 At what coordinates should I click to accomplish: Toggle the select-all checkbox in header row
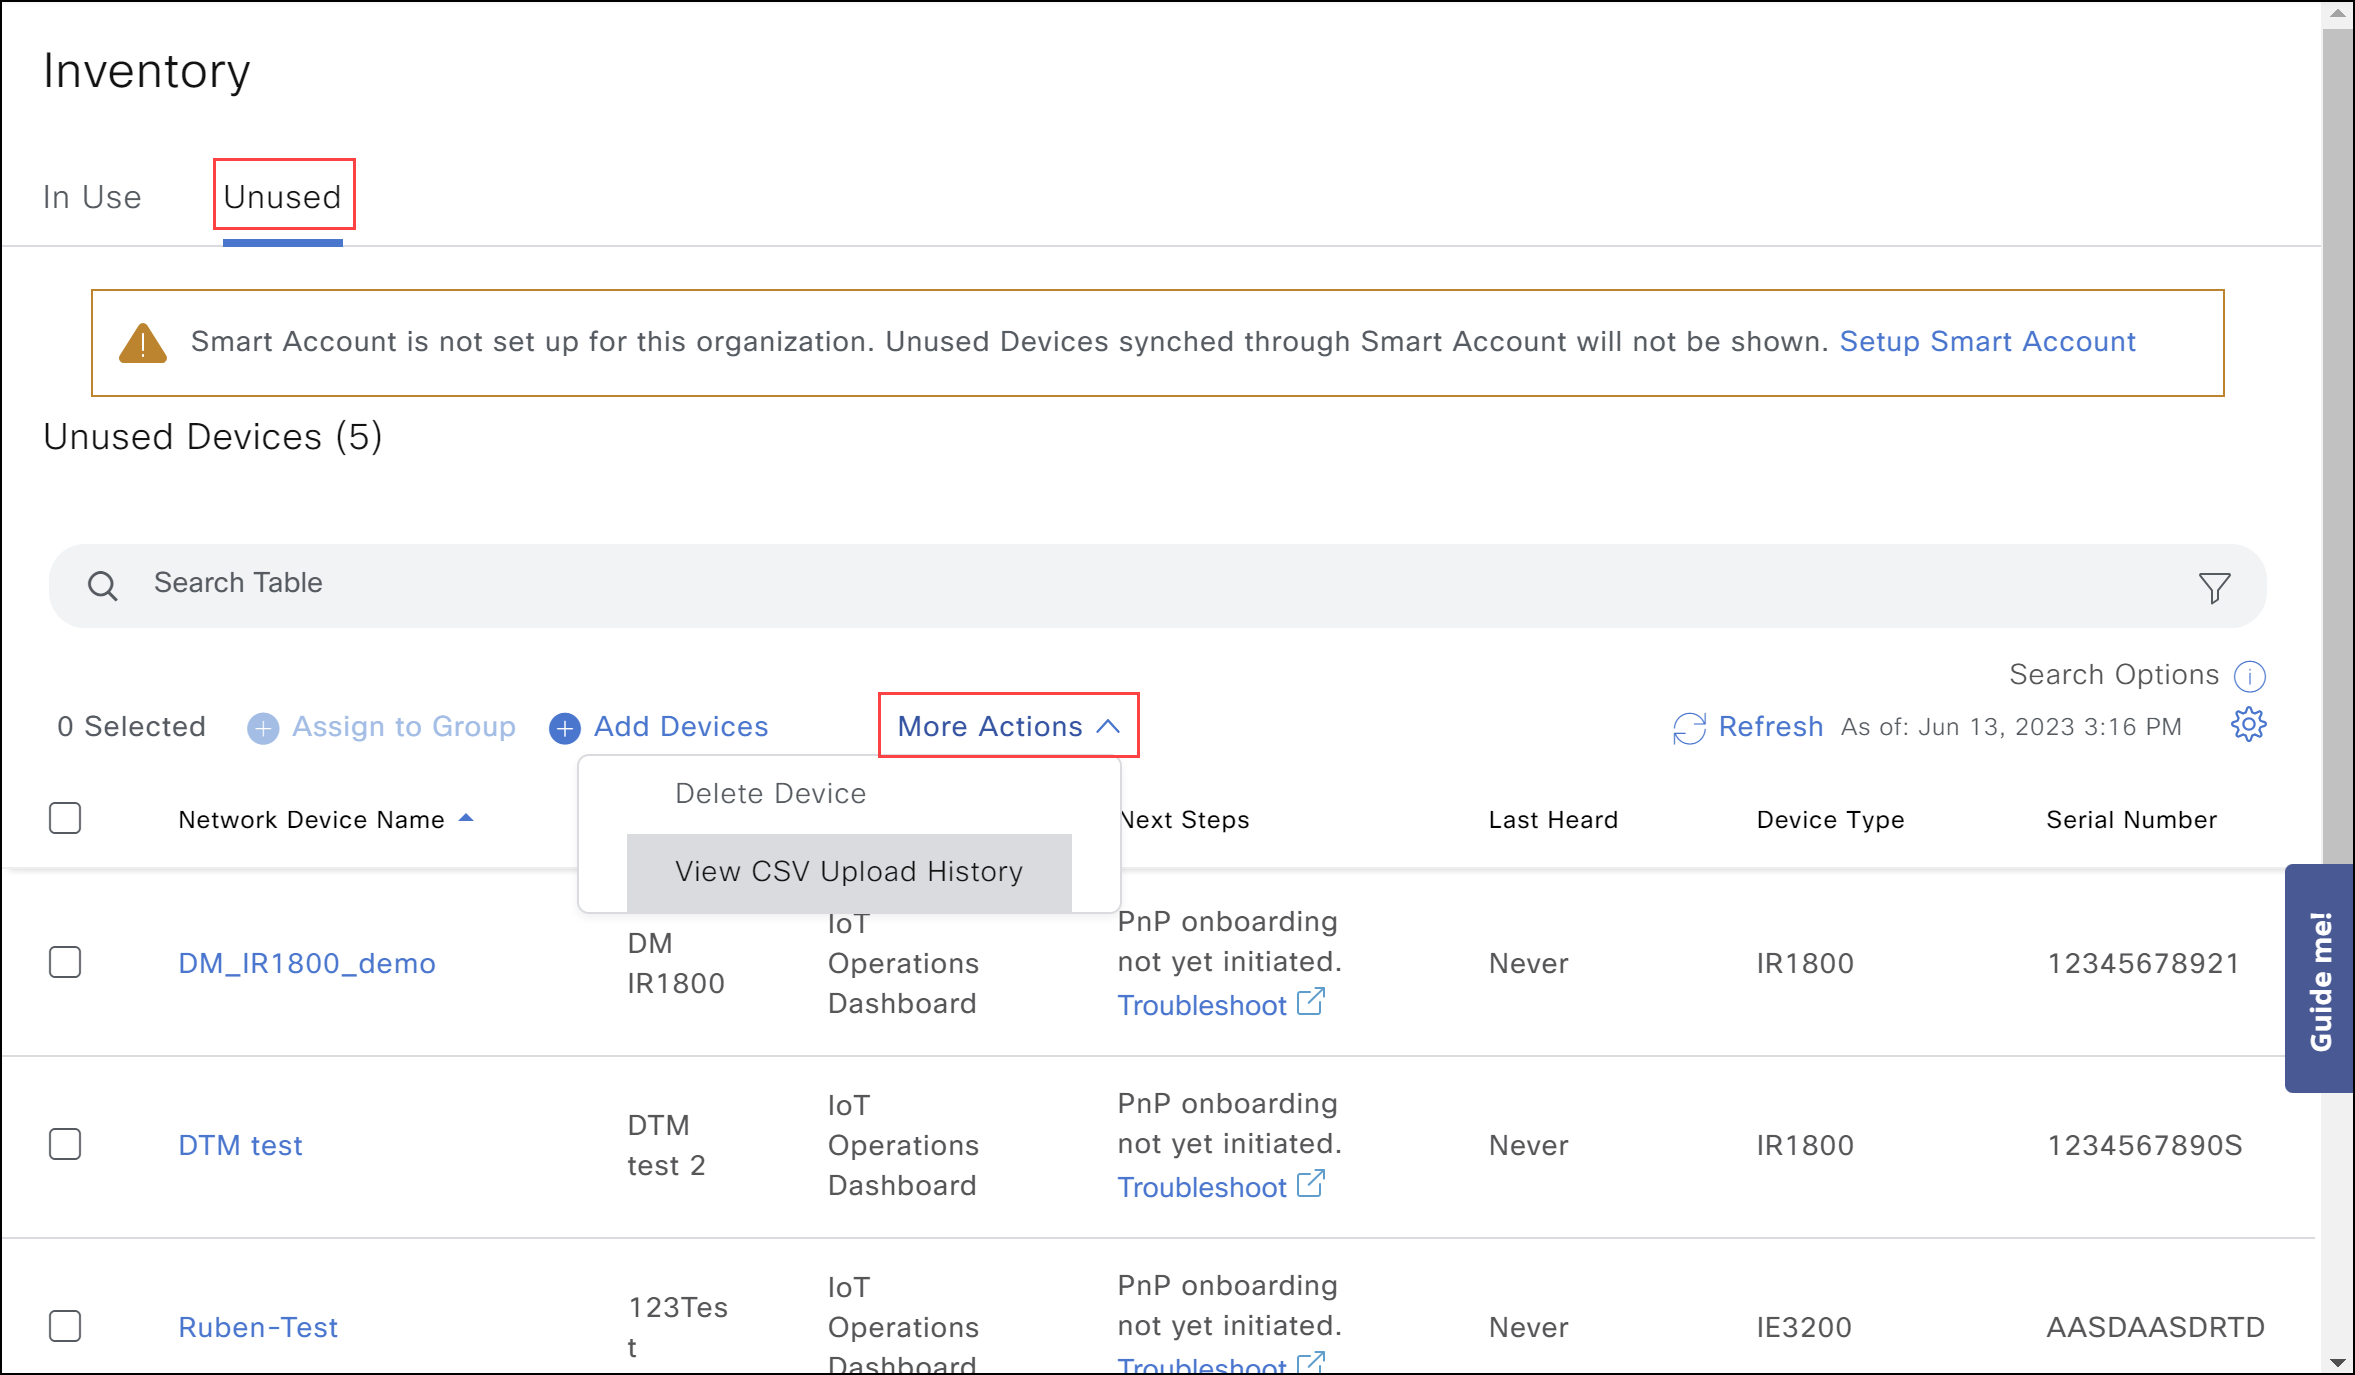click(65, 818)
